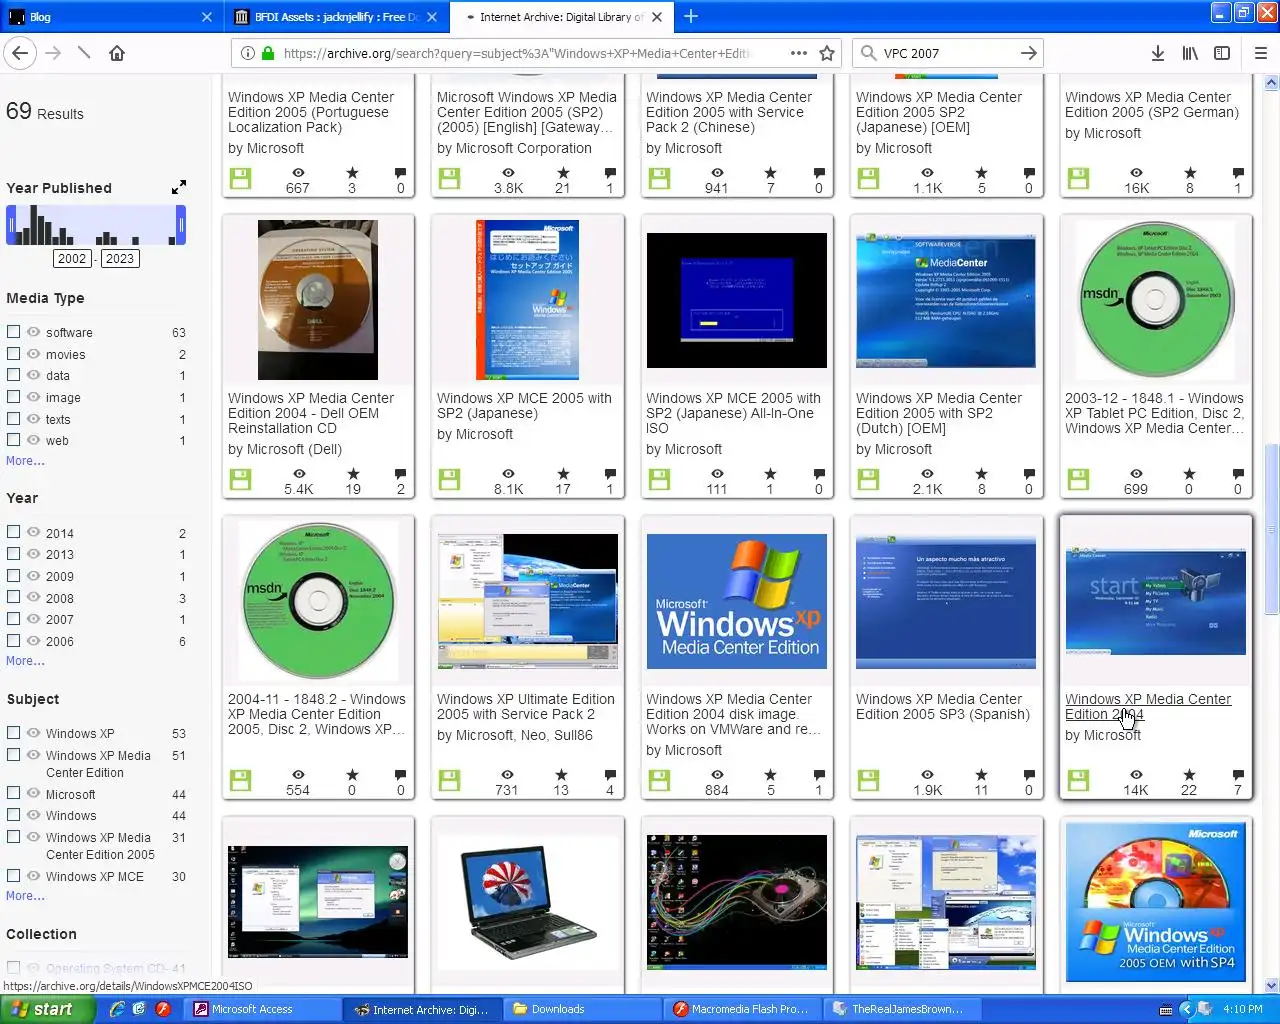Open a new tab with plus button
This screenshot has width=1280, height=1024.
coord(691,16)
